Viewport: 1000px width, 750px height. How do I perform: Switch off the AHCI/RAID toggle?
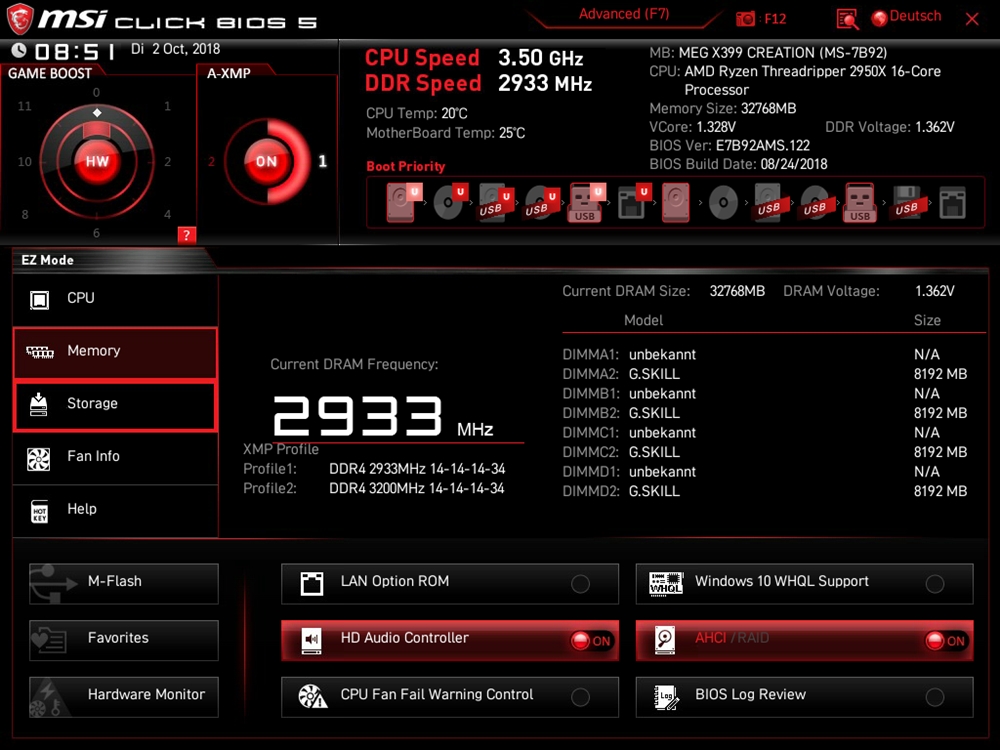point(946,641)
